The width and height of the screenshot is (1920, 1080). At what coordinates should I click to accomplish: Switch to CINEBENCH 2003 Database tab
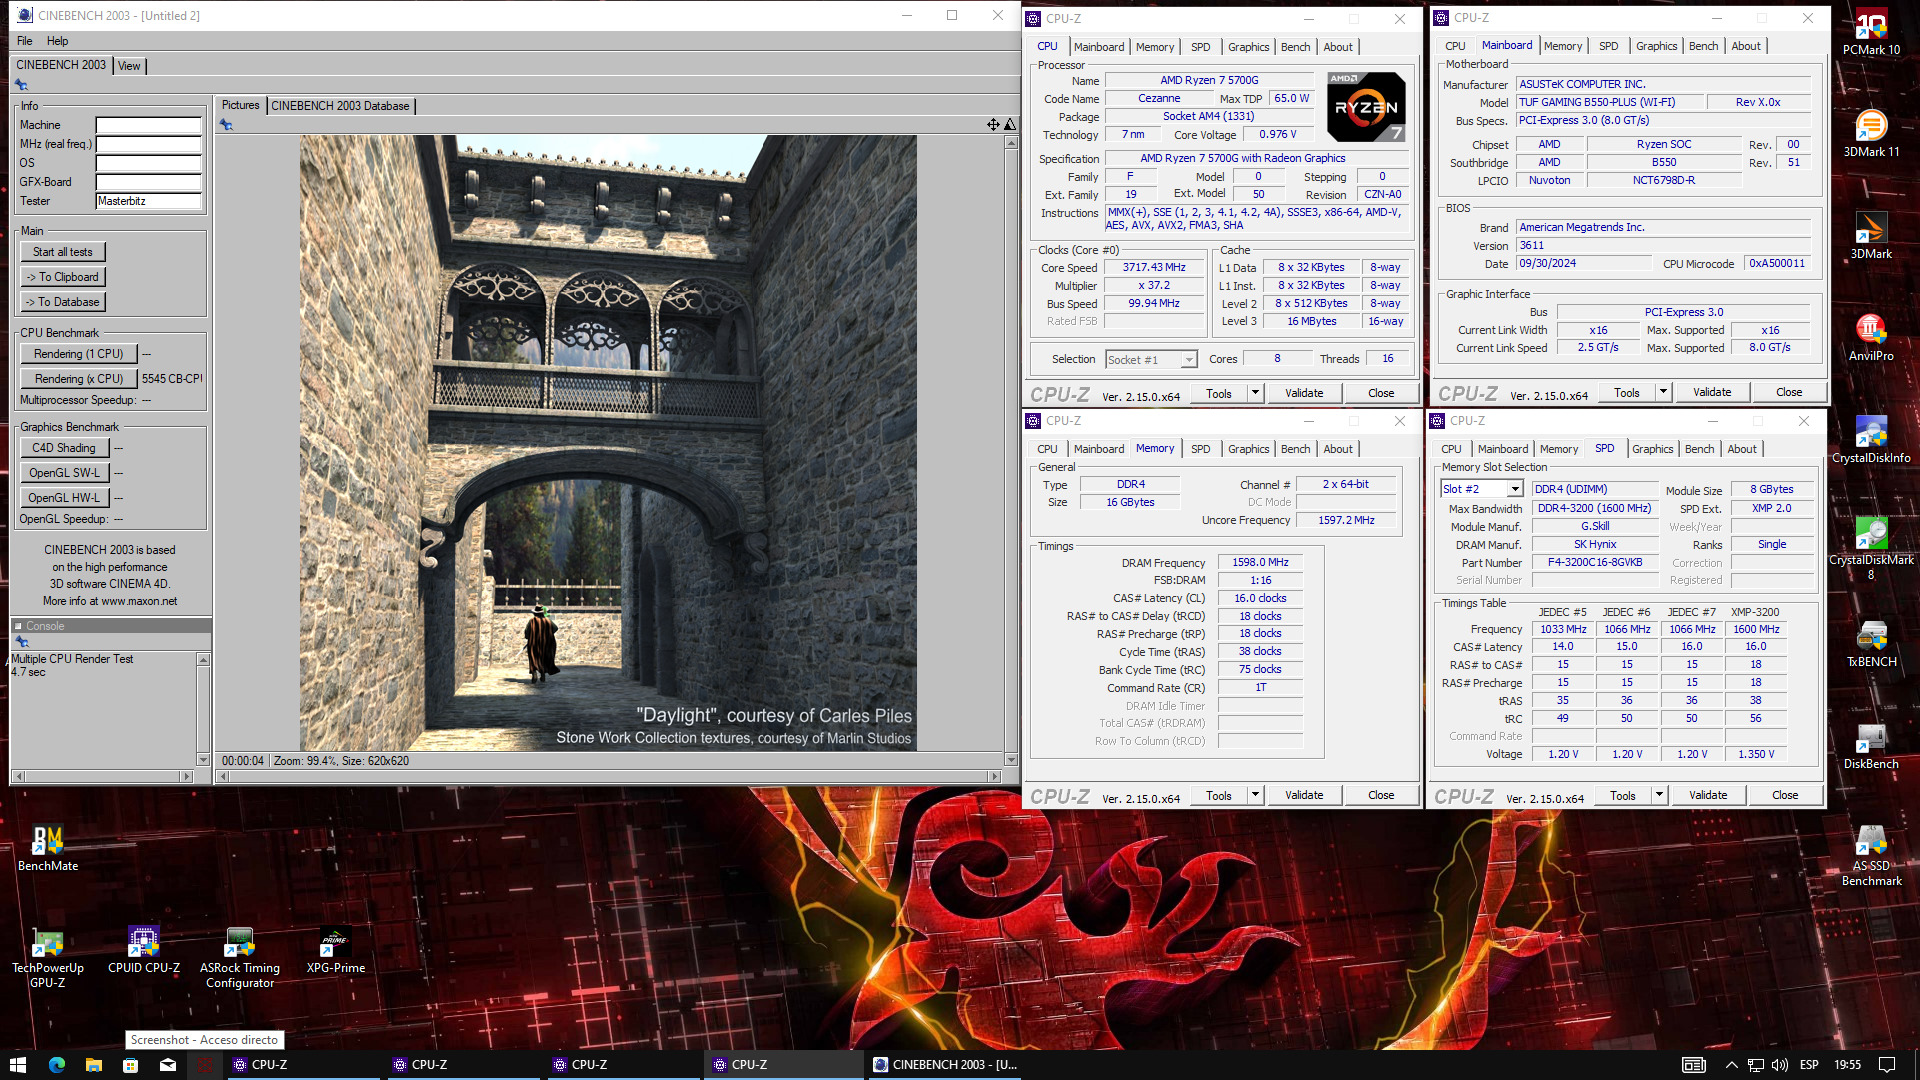pos(340,106)
